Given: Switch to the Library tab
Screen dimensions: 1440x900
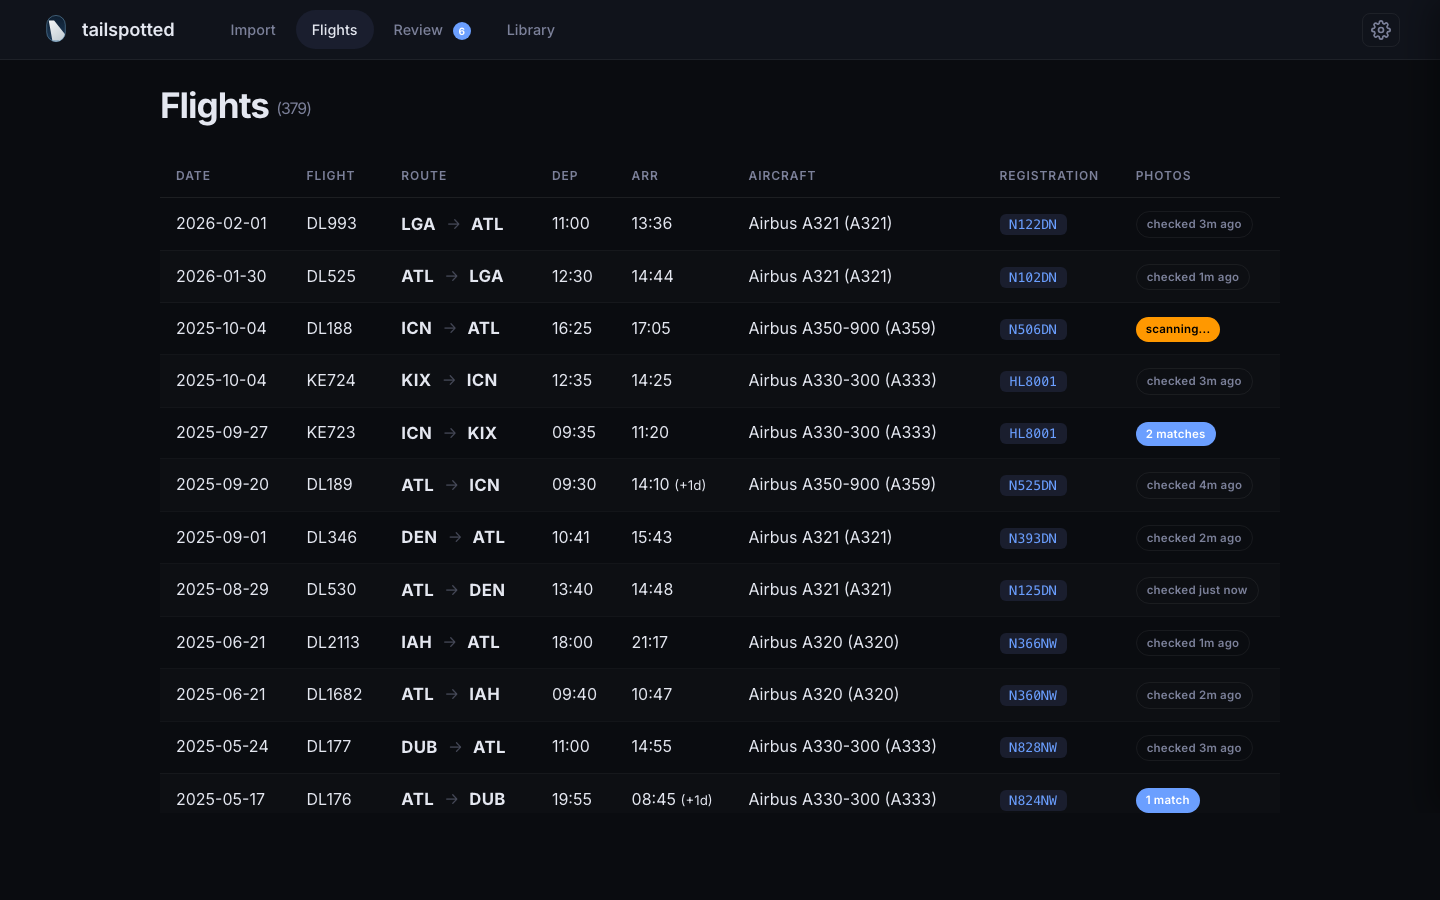Looking at the screenshot, I should [x=531, y=30].
